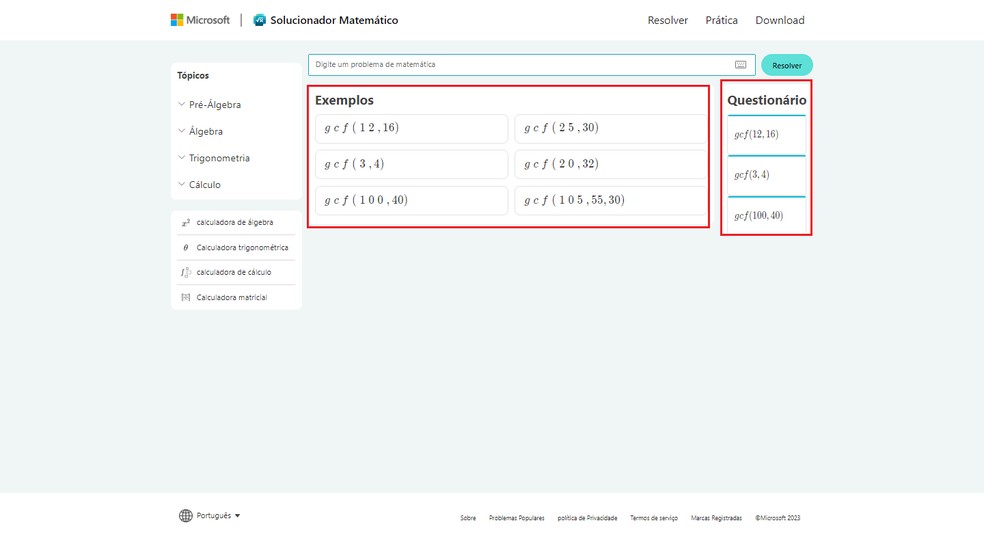Click the Tópicos heading
984x538 pixels.
(x=193, y=75)
